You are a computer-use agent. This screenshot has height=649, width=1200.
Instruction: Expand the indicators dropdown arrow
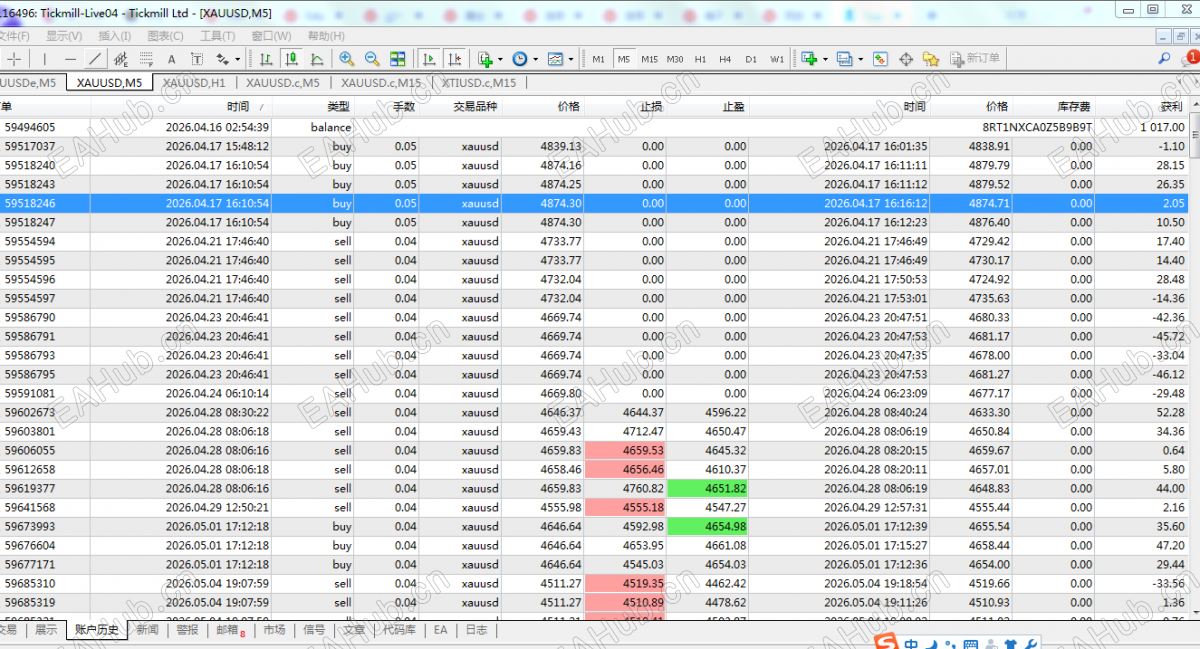[x=500, y=59]
